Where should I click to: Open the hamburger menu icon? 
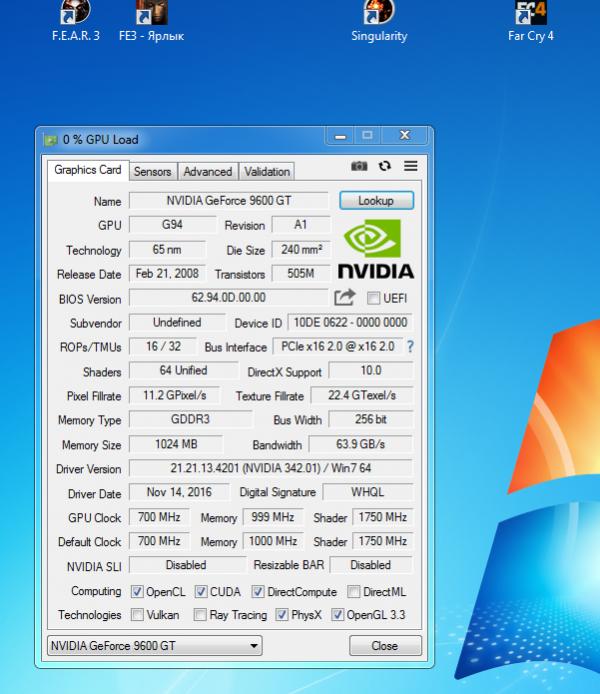pyautogui.click(x=411, y=166)
